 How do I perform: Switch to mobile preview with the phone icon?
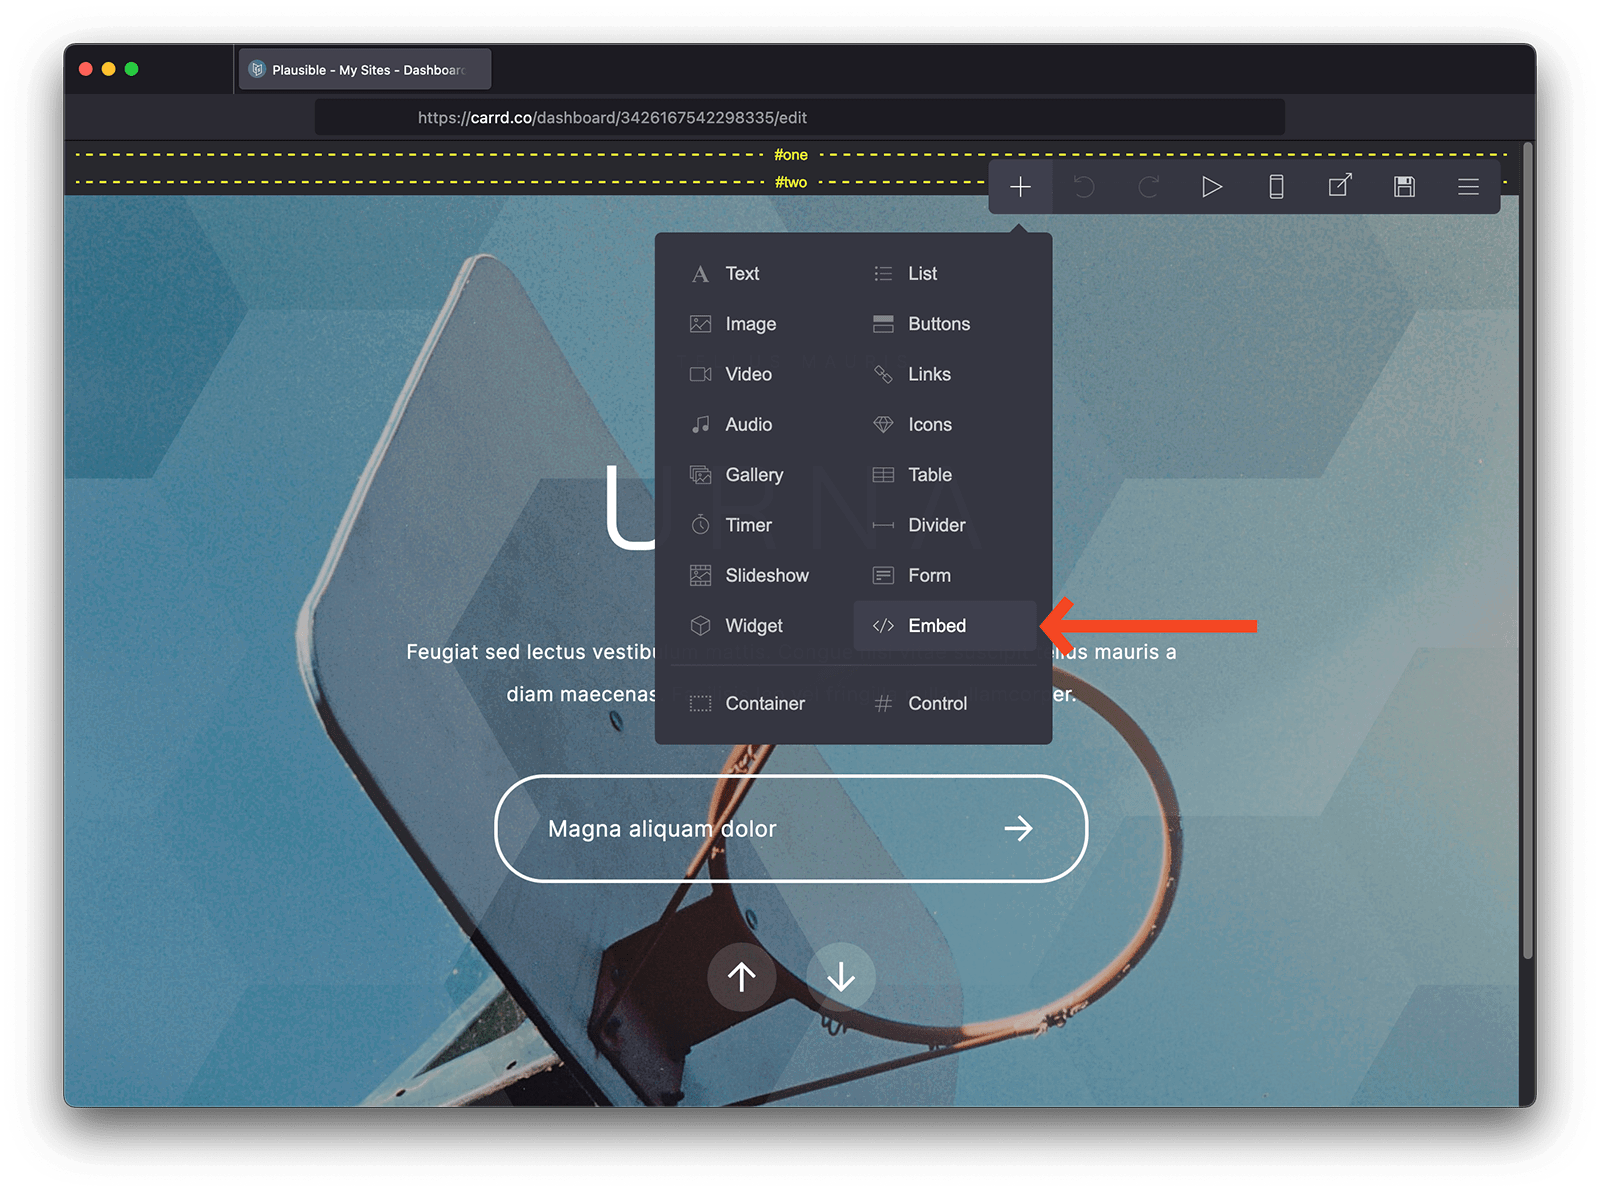[x=1276, y=186]
